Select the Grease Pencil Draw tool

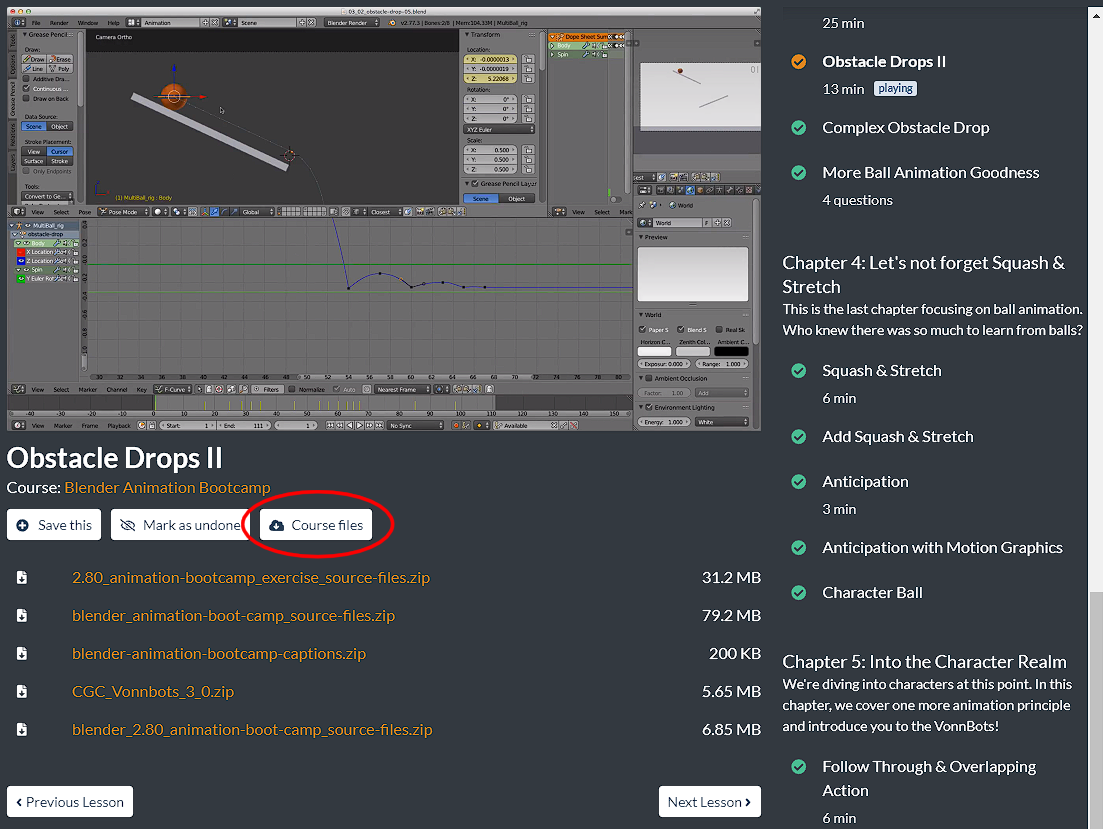[34, 59]
